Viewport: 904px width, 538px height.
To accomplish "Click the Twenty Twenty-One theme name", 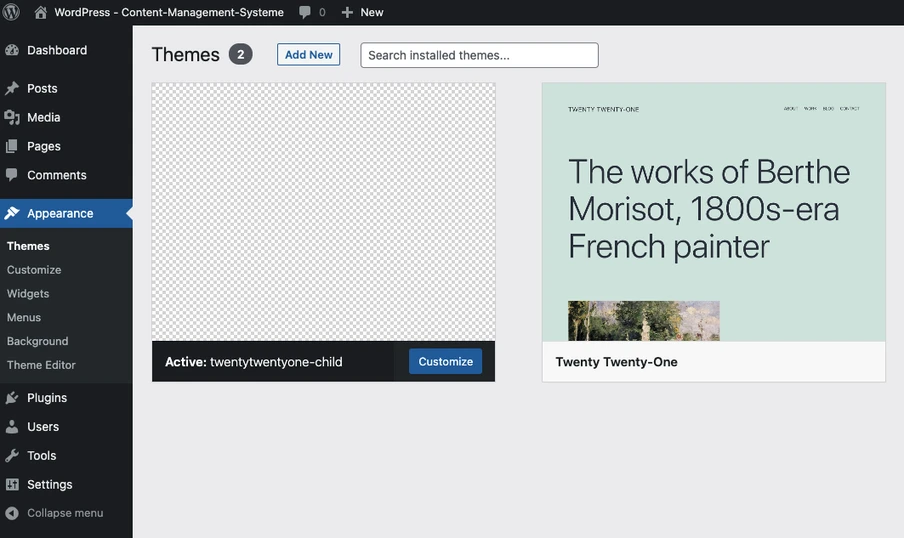I will click(x=616, y=362).
